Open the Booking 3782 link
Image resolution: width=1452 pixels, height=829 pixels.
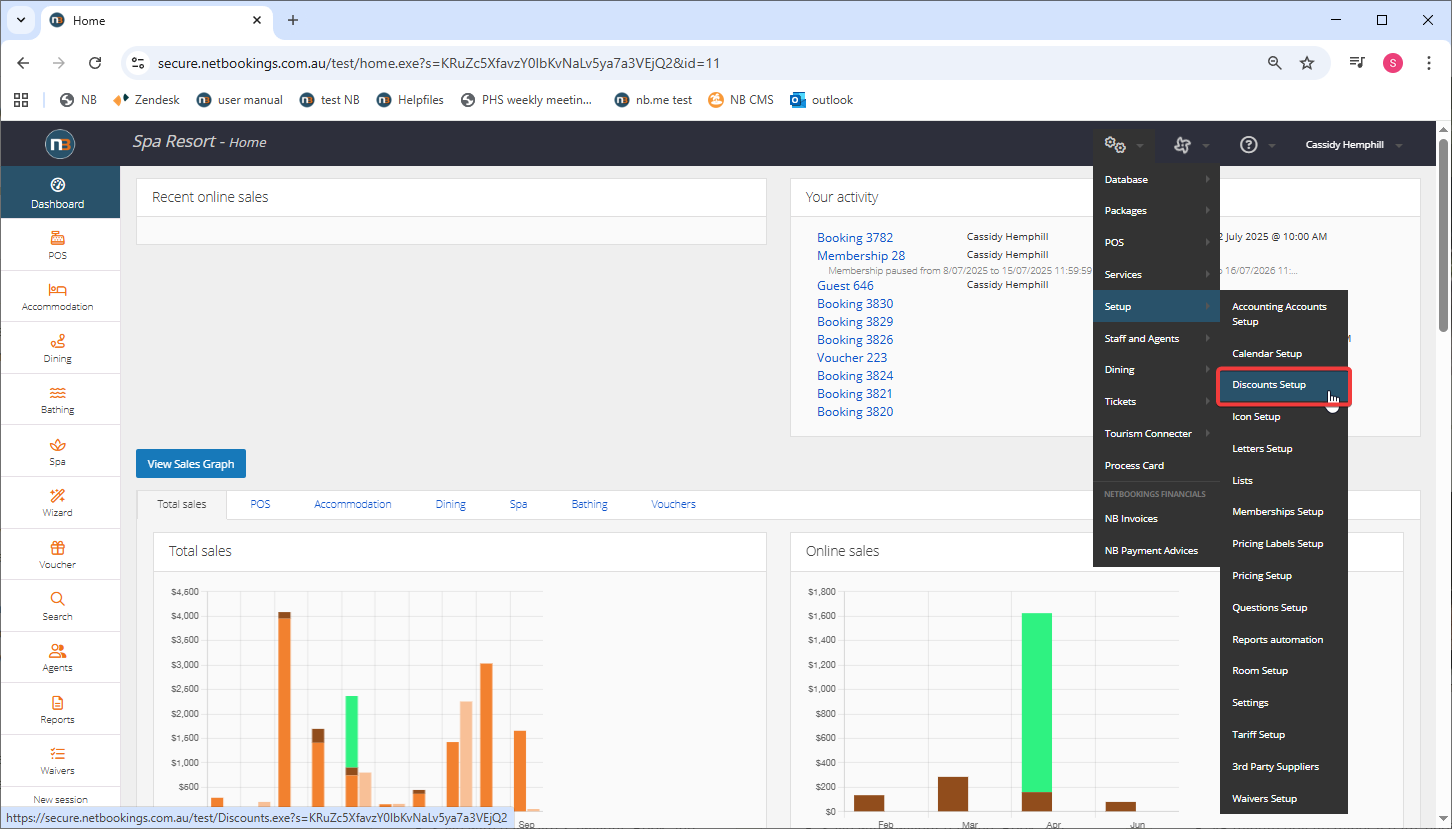pos(853,238)
